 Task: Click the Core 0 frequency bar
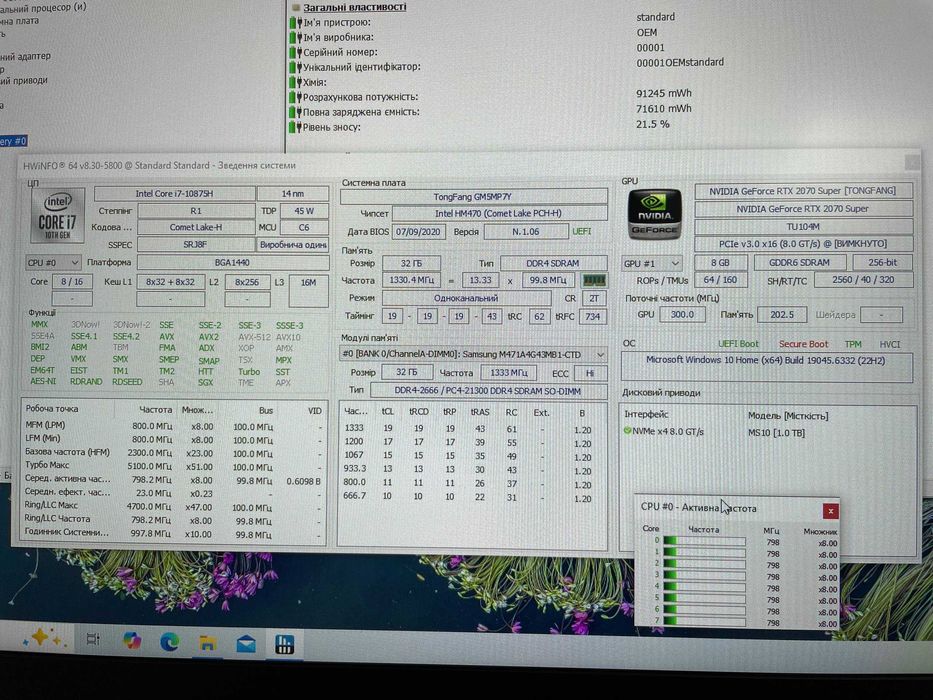click(705, 541)
